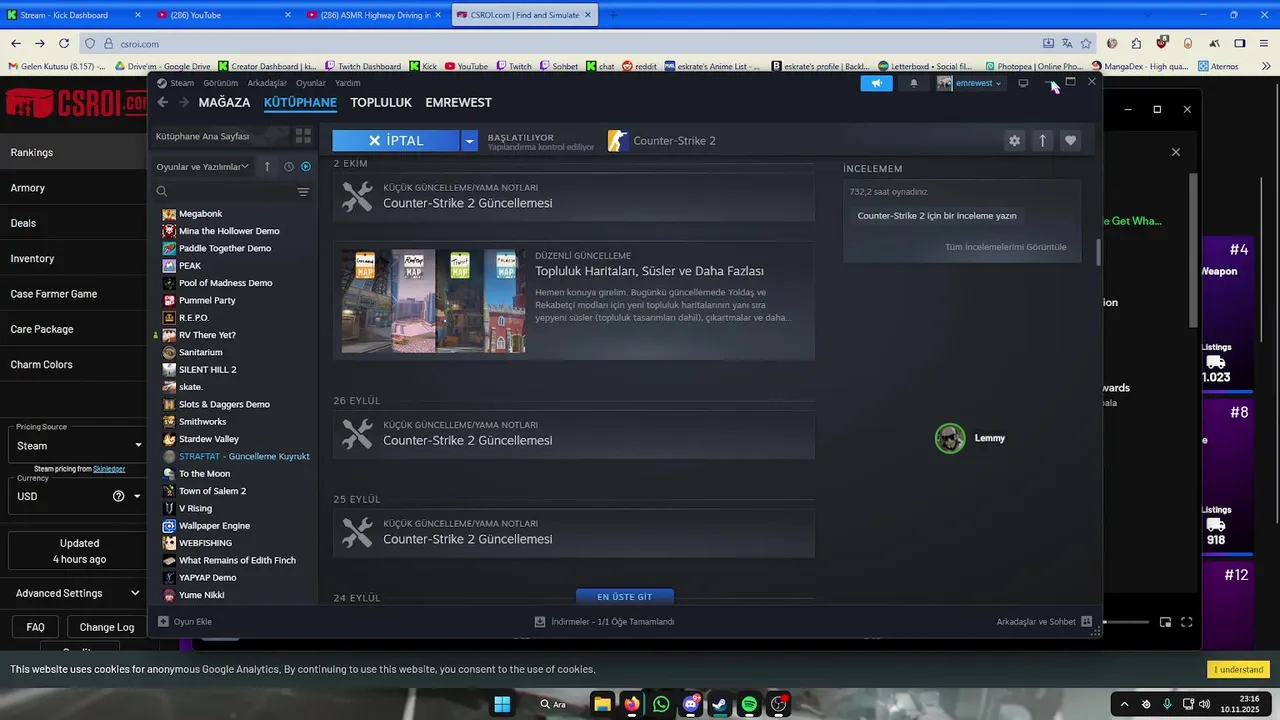1280x720 pixels.
Task: Open dropdown arrow next to İPTAL
Action: tap(469, 141)
